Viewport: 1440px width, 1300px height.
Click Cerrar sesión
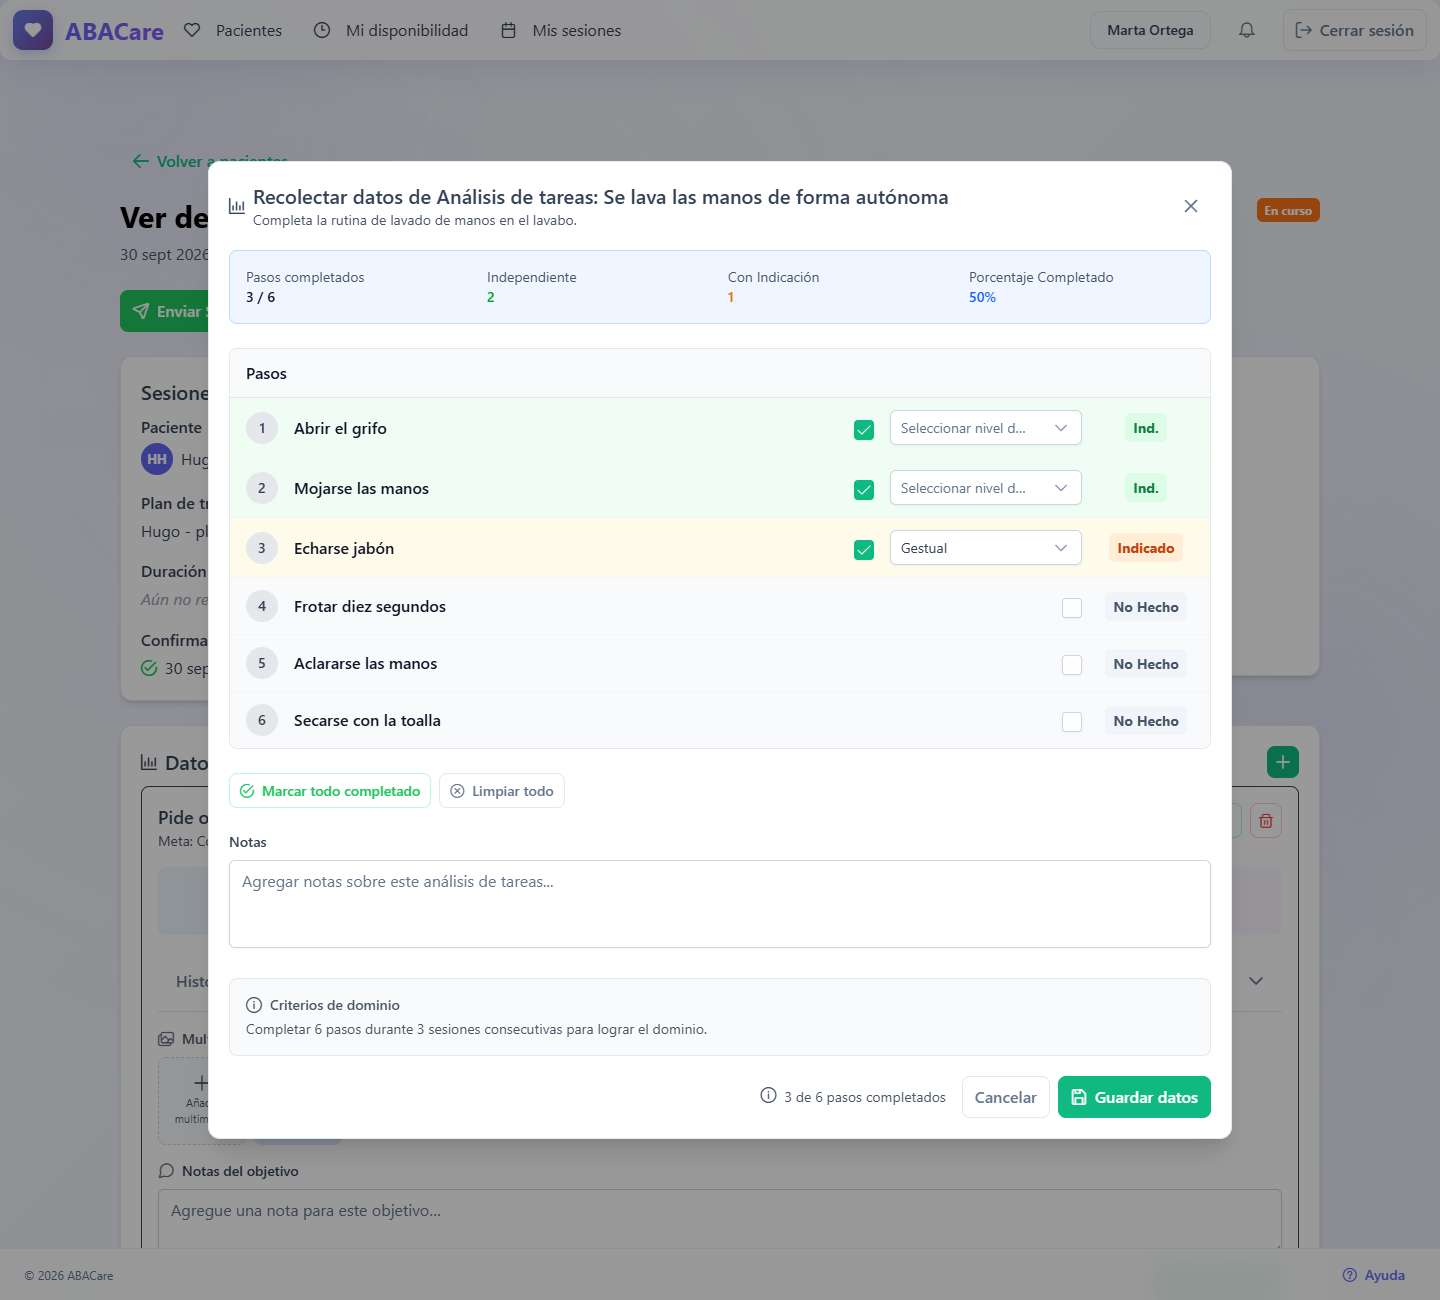coord(1355,30)
